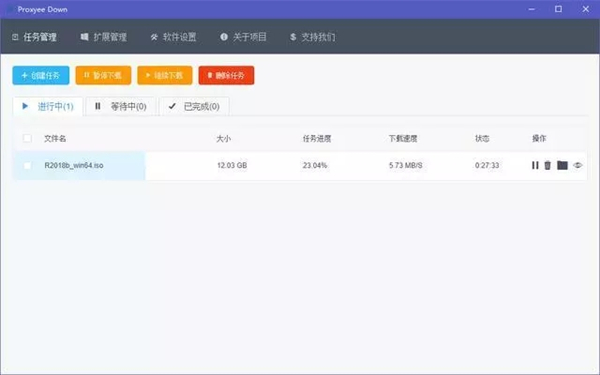
Task: Open the 软件设置 menu item
Action: pyautogui.click(x=173, y=37)
